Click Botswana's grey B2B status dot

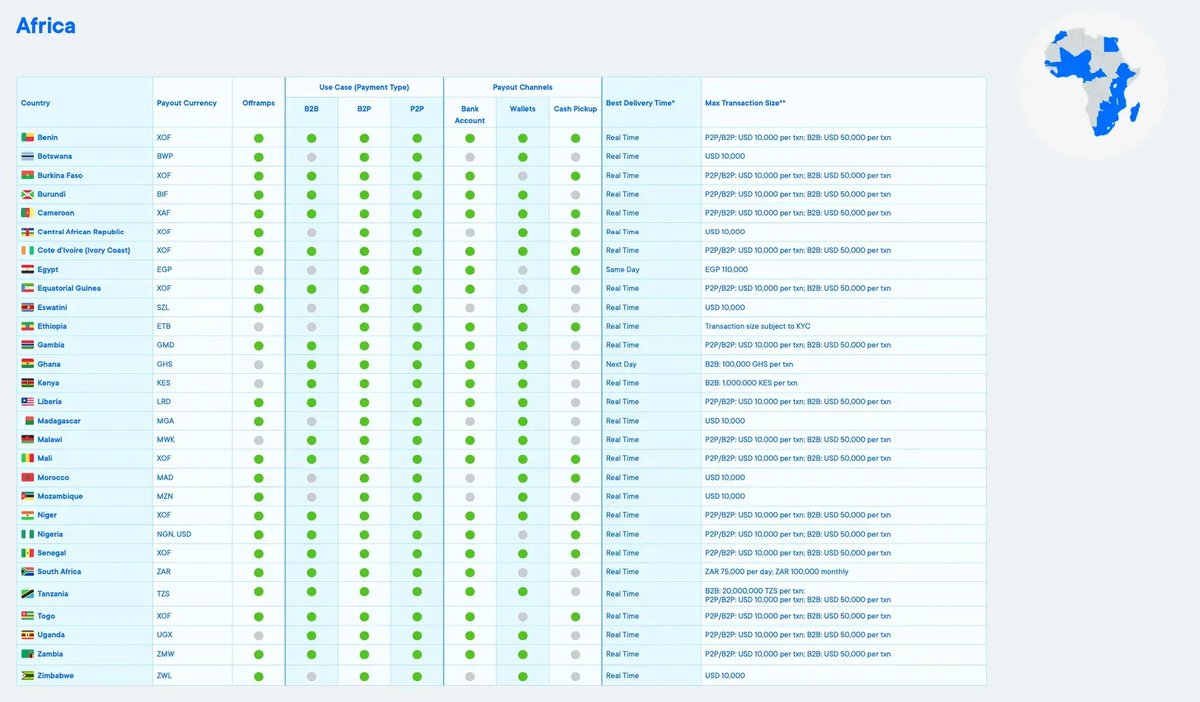tap(312, 157)
